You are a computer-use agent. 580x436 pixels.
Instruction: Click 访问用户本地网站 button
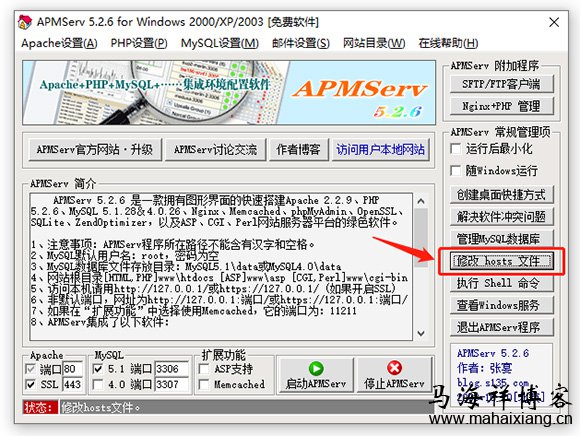pos(381,150)
